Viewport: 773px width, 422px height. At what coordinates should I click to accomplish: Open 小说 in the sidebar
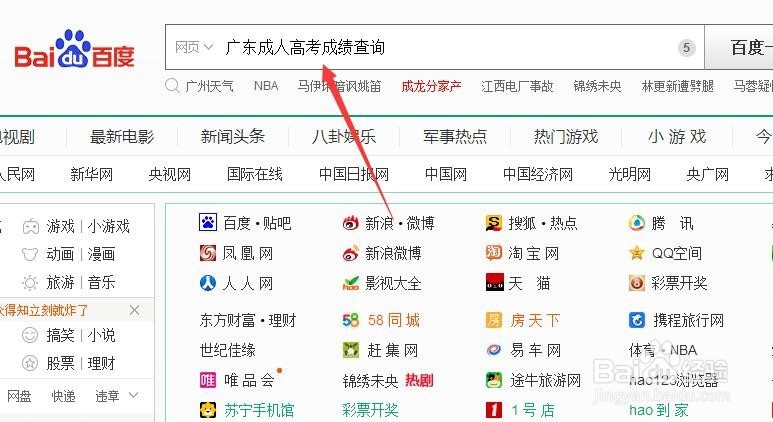[101, 335]
